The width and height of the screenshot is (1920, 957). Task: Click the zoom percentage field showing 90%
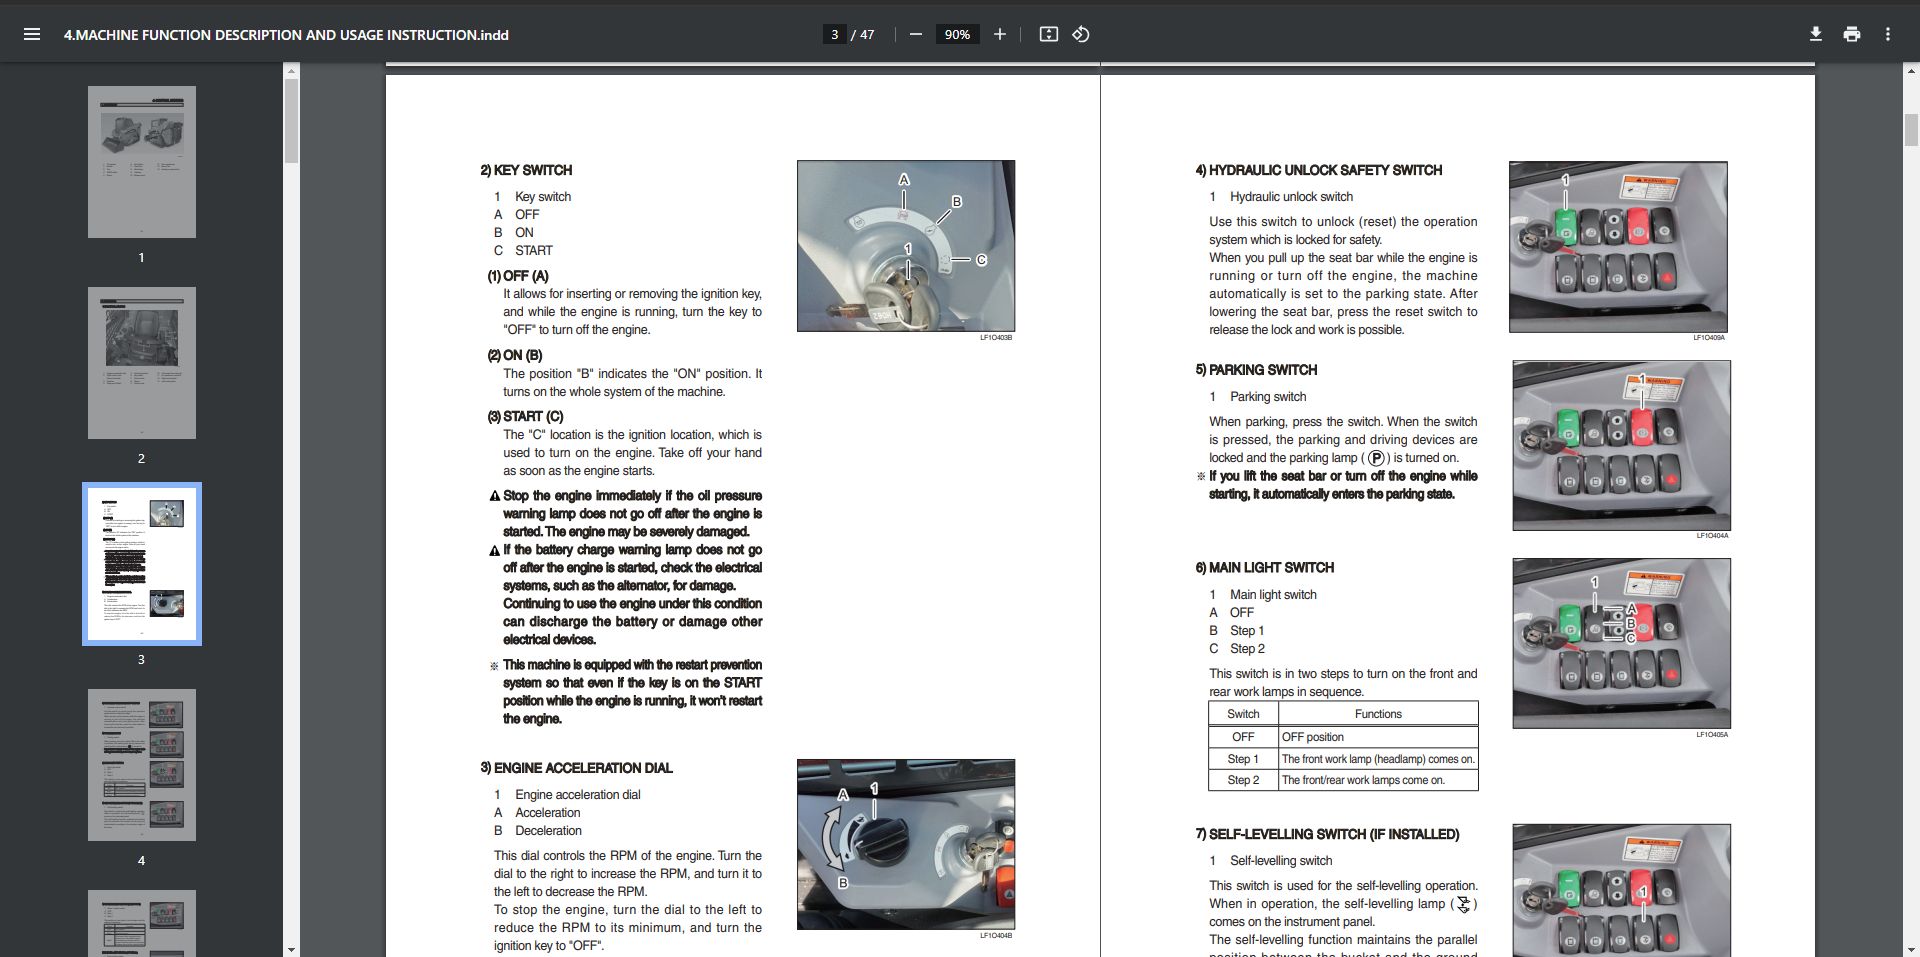coord(956,34)
